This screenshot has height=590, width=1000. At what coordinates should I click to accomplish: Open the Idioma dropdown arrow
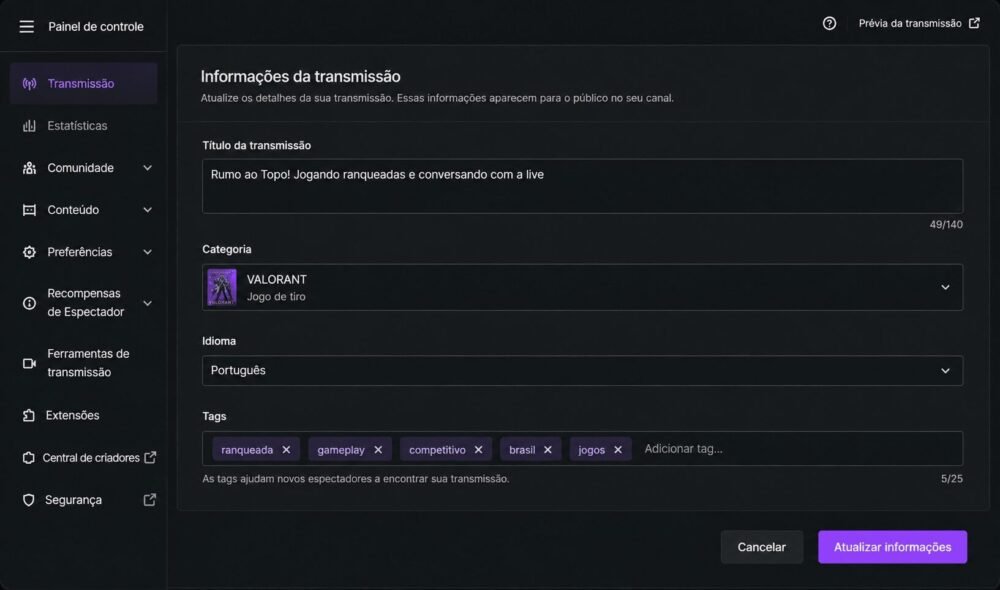945,371
